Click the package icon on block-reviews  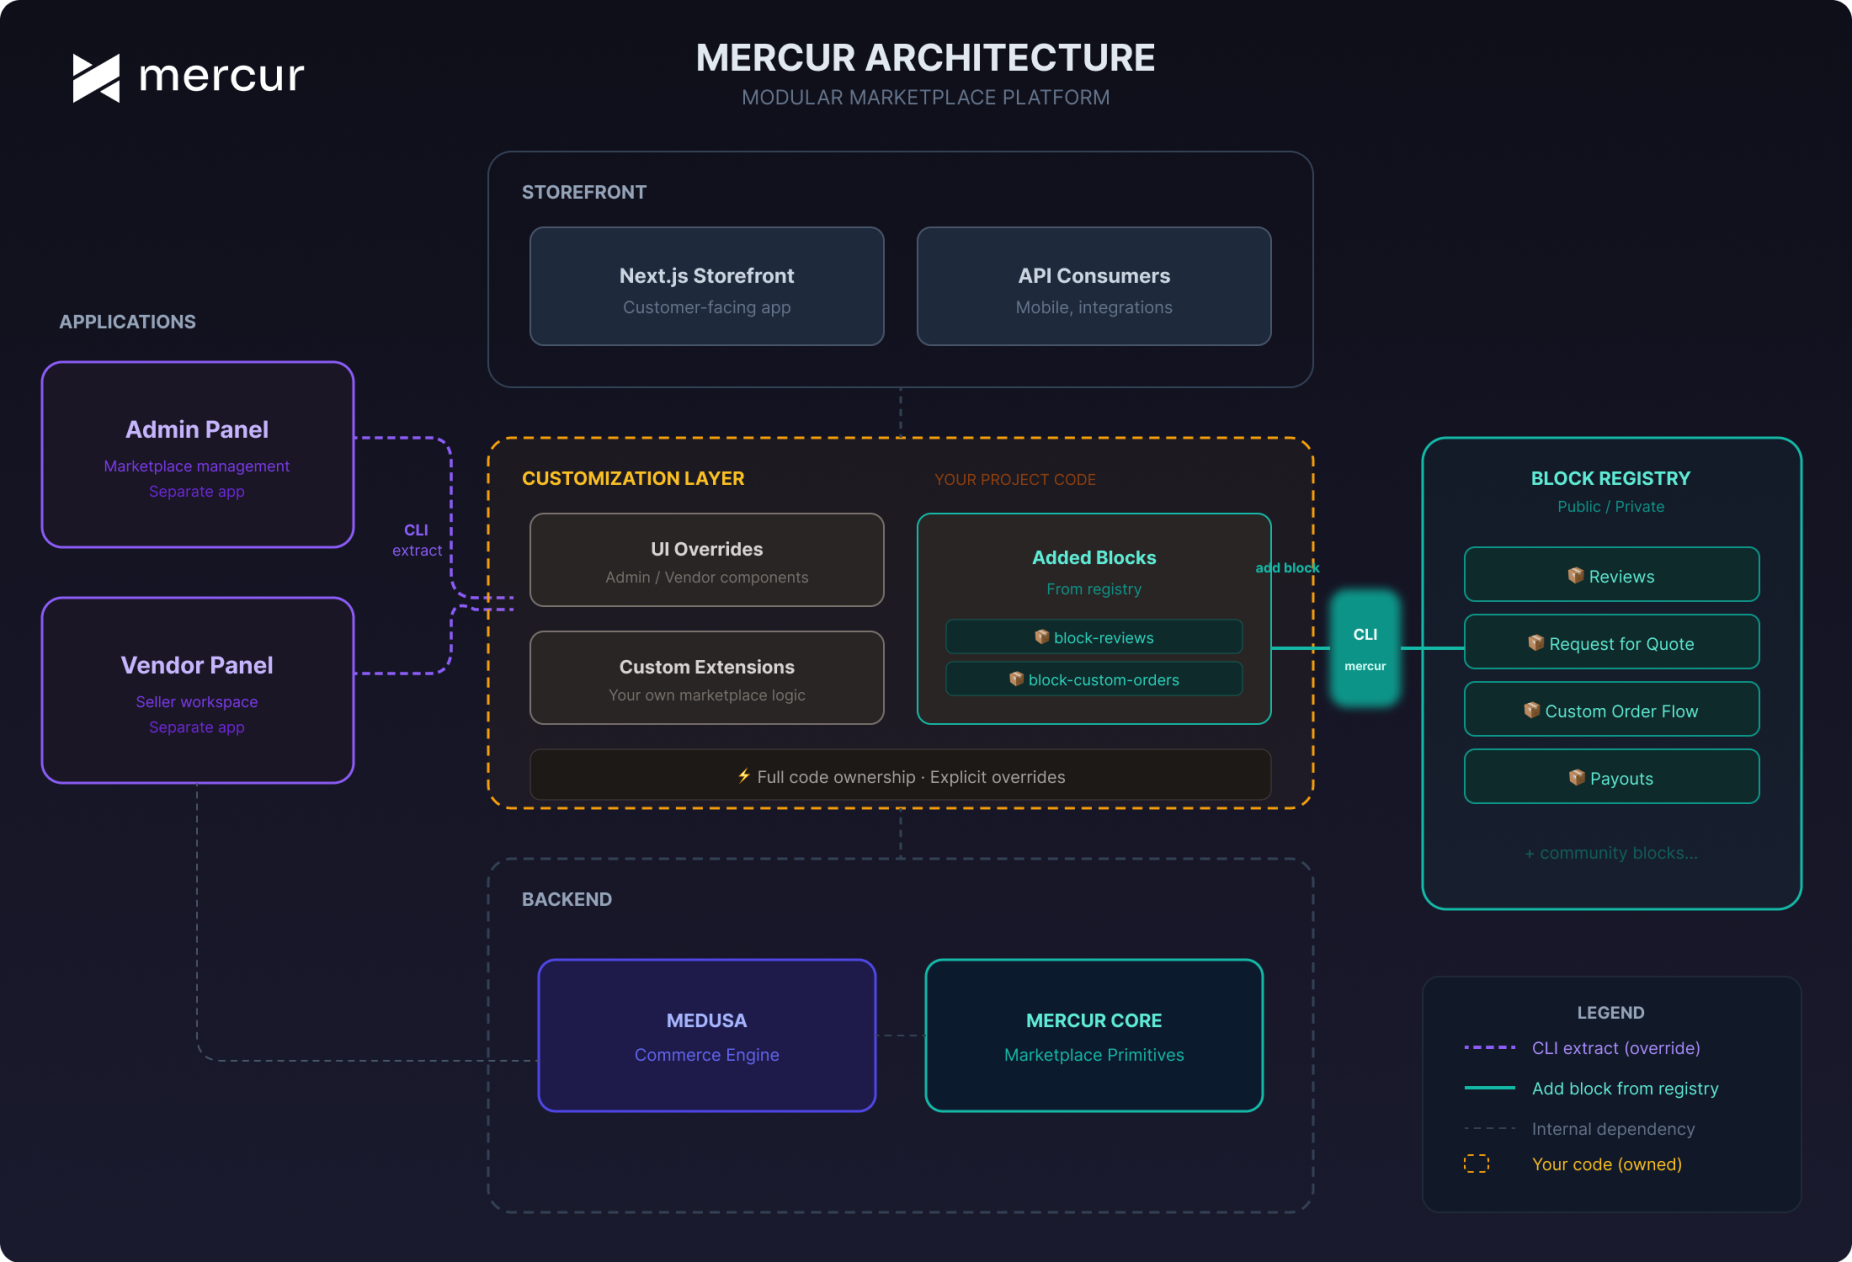[x=1040, y=637]
